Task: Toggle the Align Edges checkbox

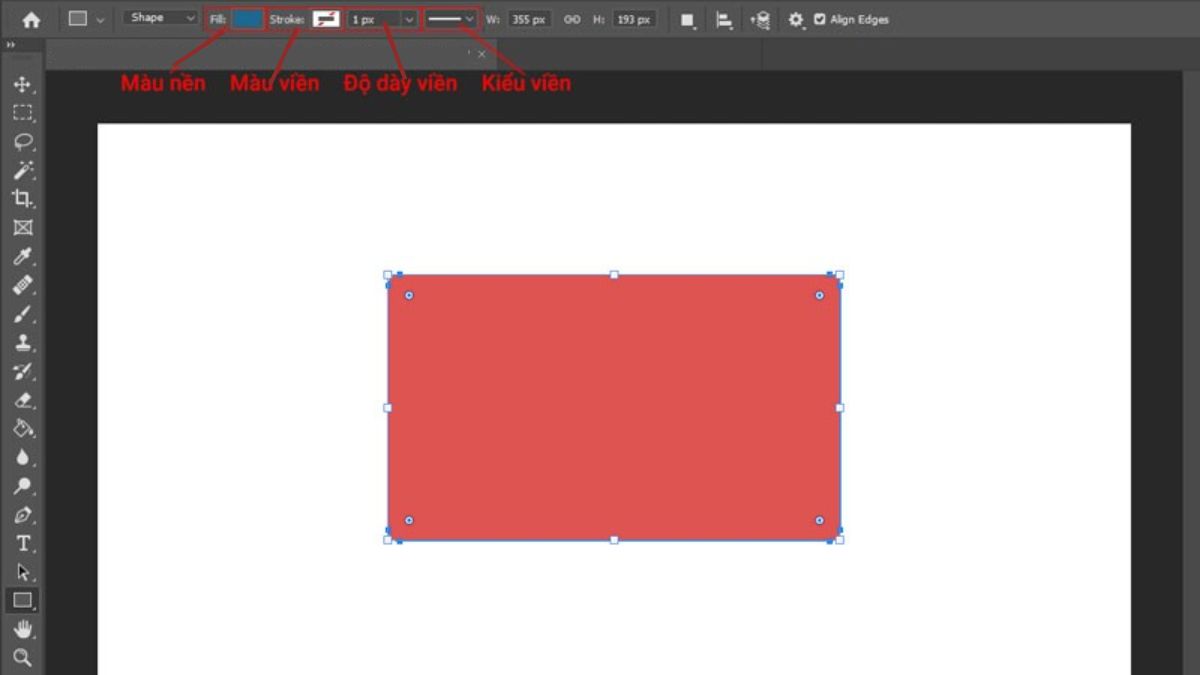Action: click(820, 19)
